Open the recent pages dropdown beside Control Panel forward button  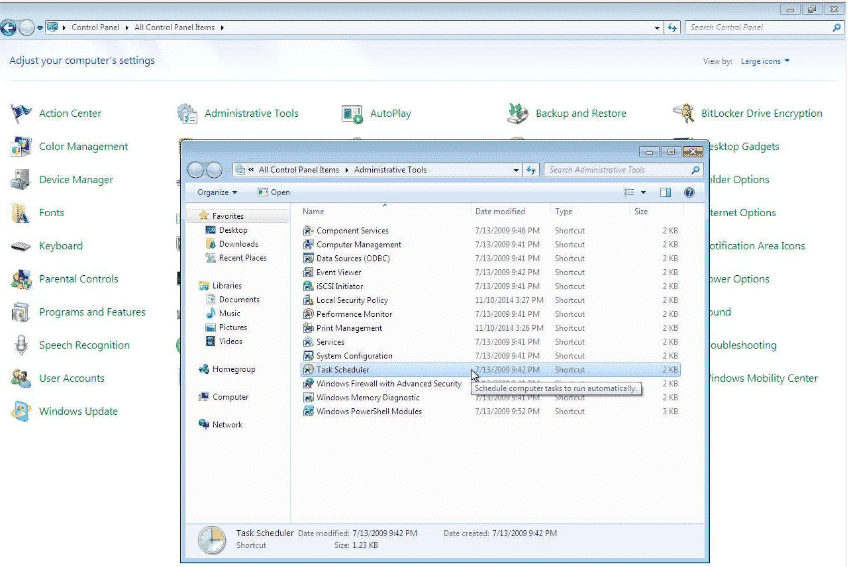click(40, 27)
